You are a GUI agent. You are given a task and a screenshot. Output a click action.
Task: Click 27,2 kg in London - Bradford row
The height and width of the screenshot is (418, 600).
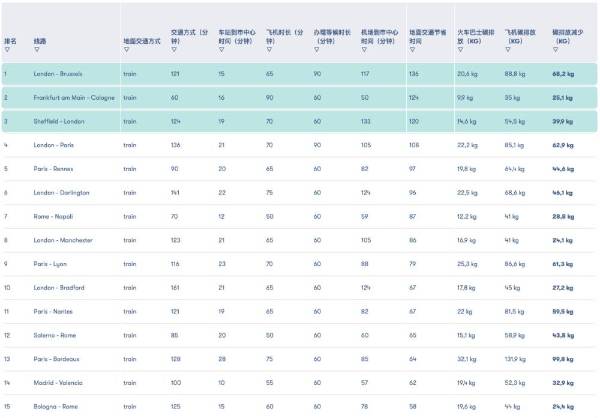[563, 287]
